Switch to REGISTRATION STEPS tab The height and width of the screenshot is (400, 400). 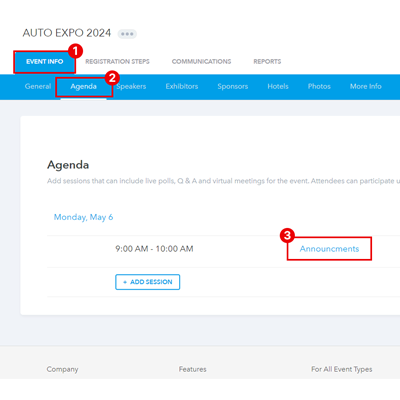click(x=117, y=62)
